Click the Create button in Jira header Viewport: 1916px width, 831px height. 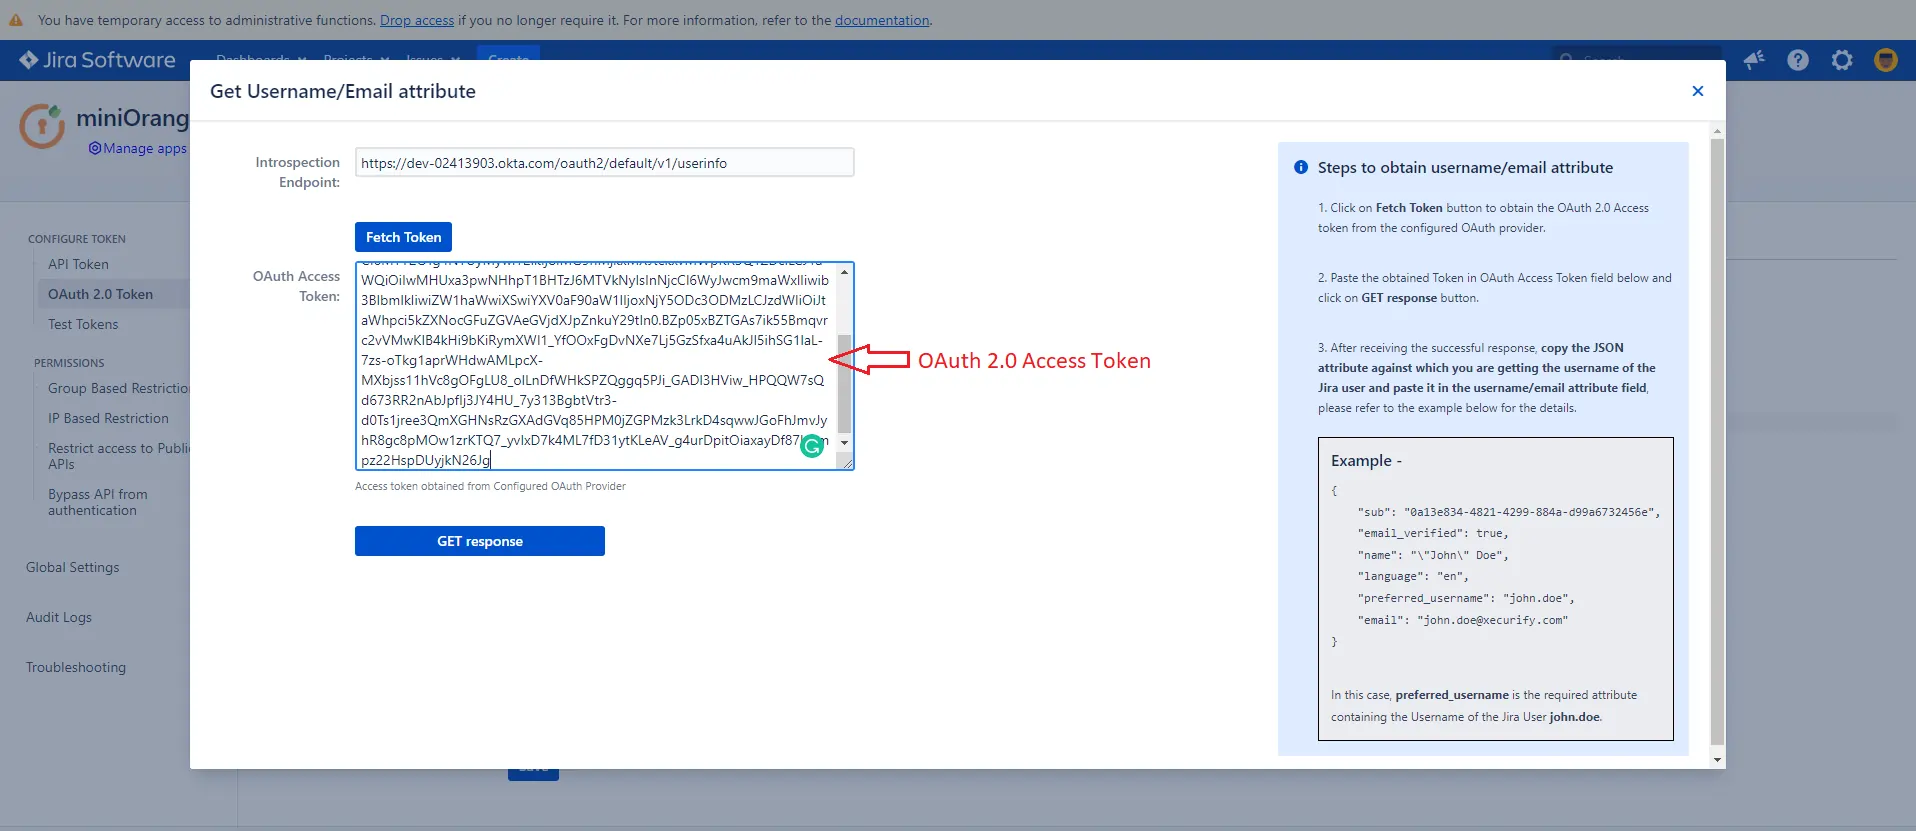pos(508,56)
